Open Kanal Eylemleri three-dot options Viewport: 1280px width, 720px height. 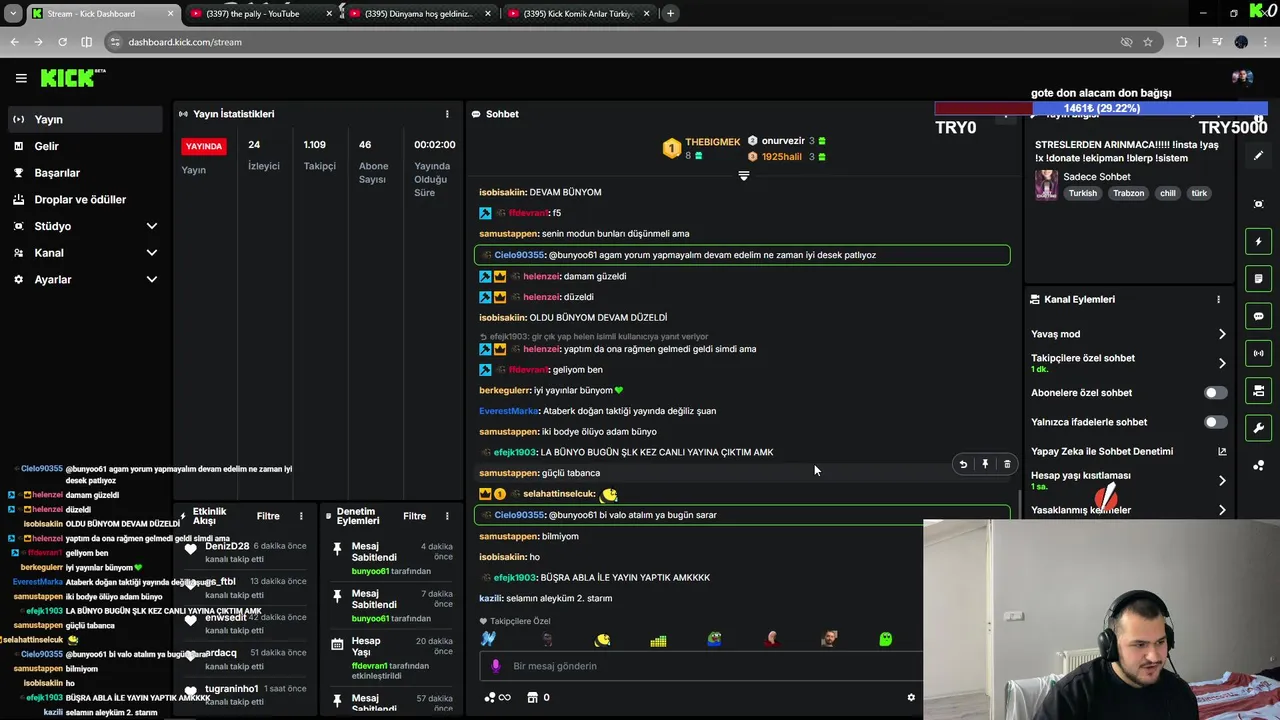[1218, 299]
